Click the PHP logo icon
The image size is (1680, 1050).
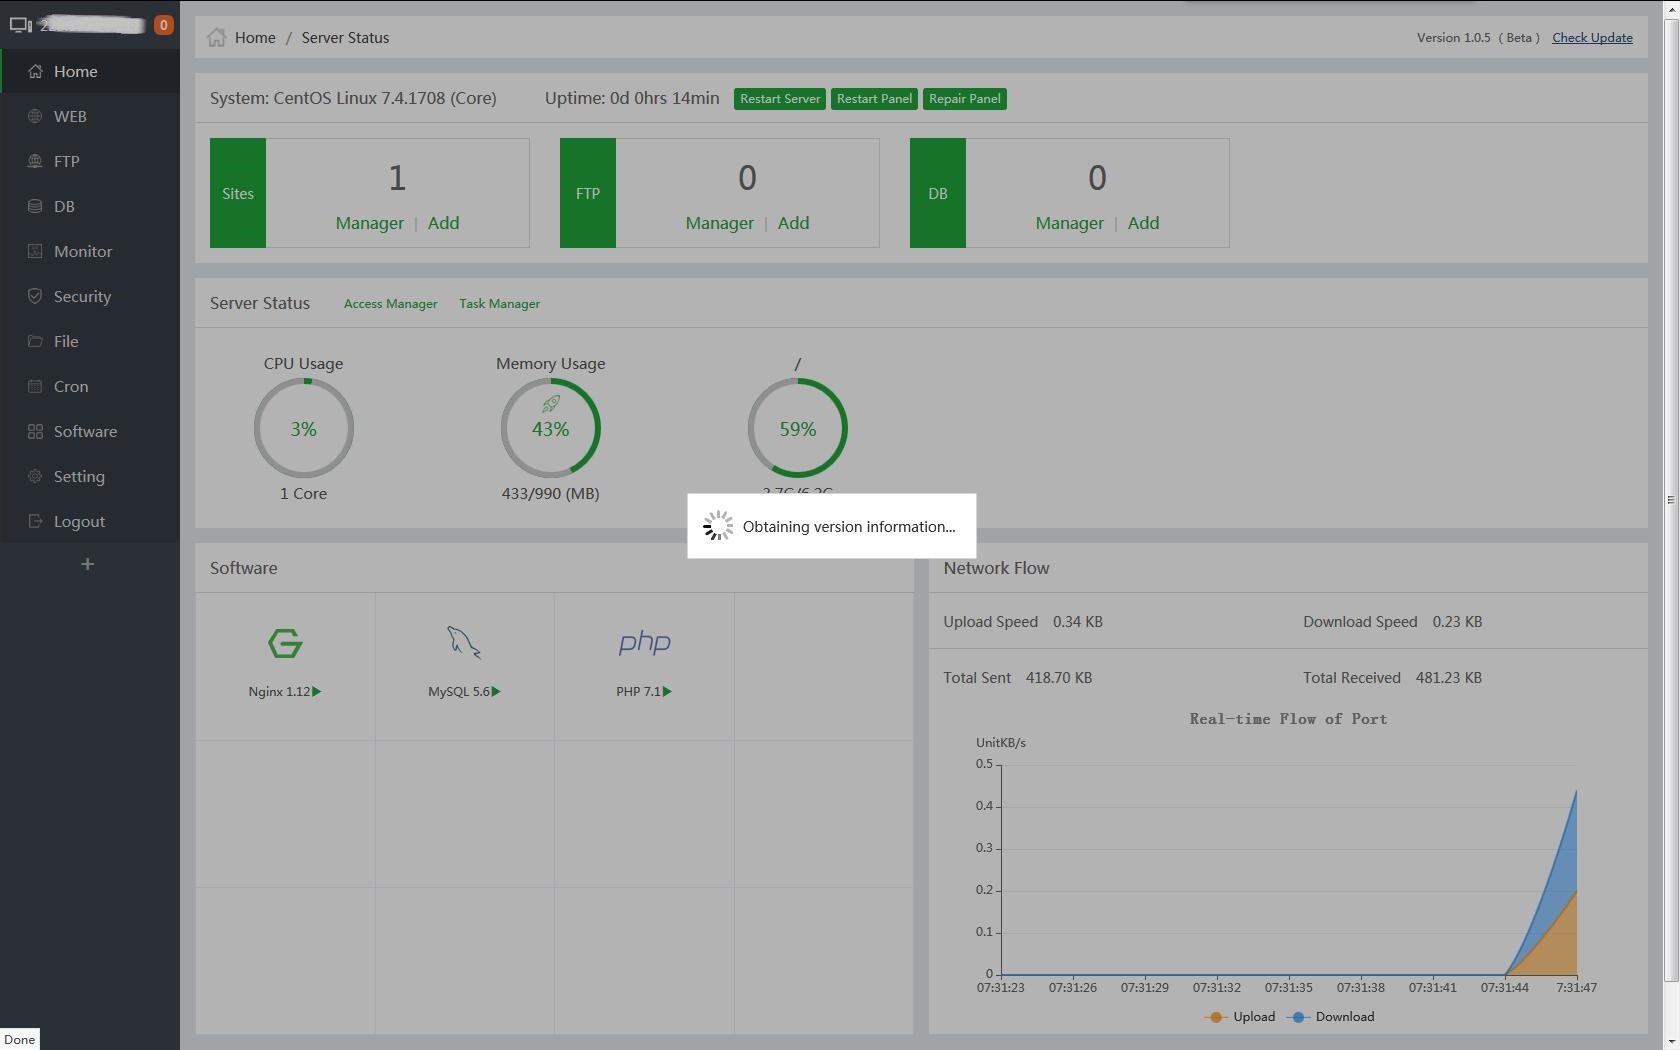pos(644,643)
